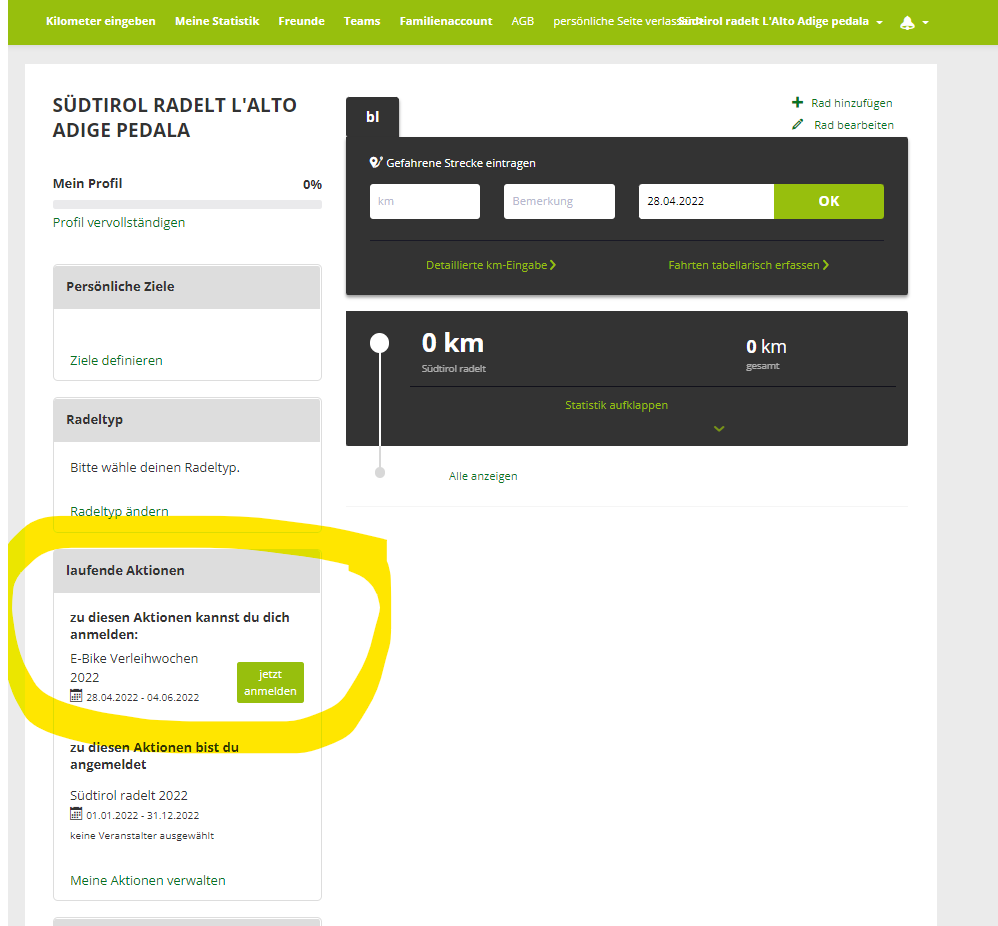Select the bl bike tab
998x926 pixels.
coord(372,117)
